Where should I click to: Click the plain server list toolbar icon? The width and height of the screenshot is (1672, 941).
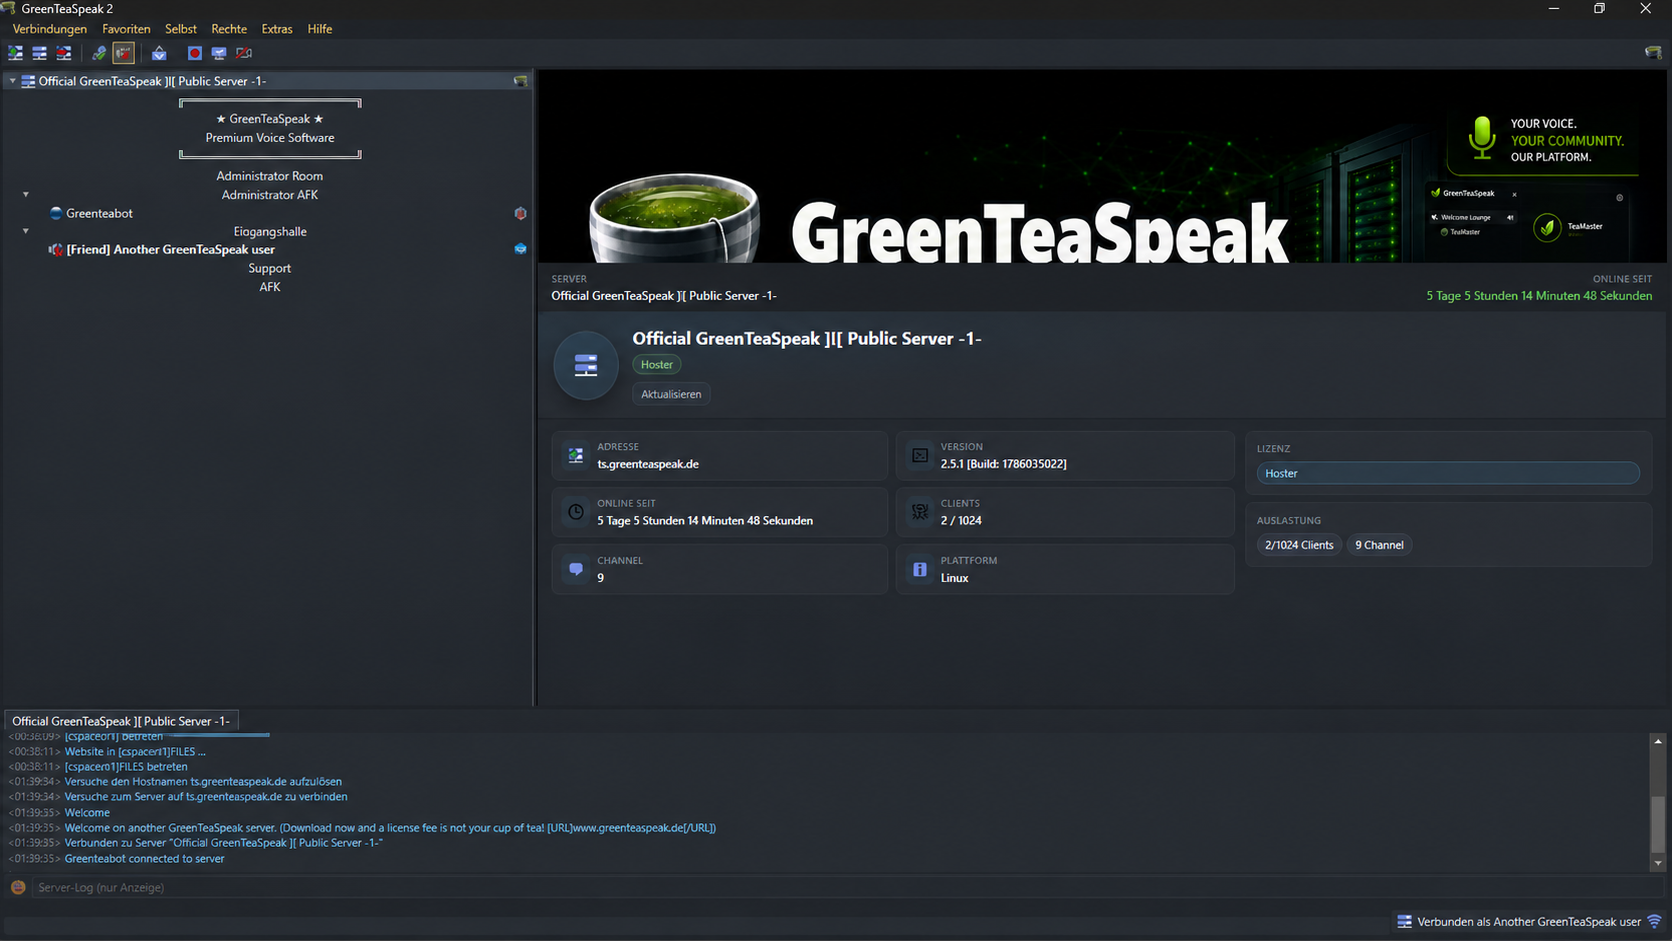(x=40, y=53)
